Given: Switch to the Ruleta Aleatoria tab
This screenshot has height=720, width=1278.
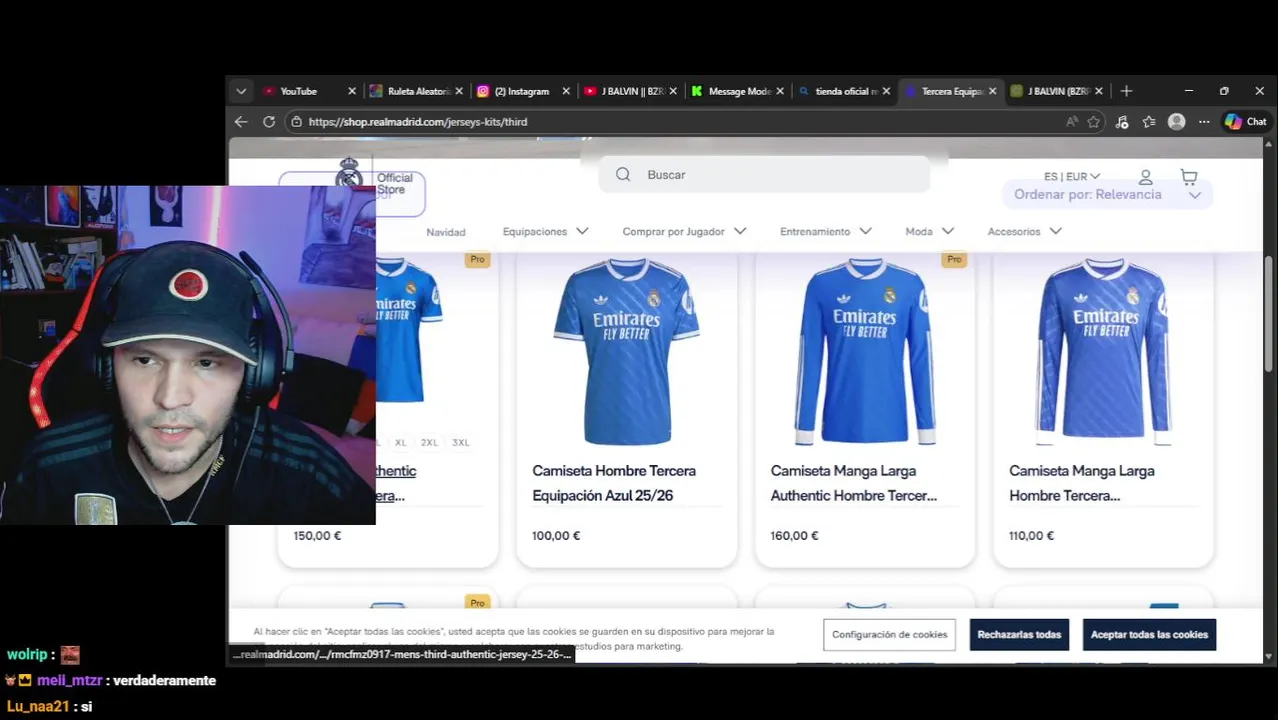Looking at the screenshot, I should coord(419,91).
